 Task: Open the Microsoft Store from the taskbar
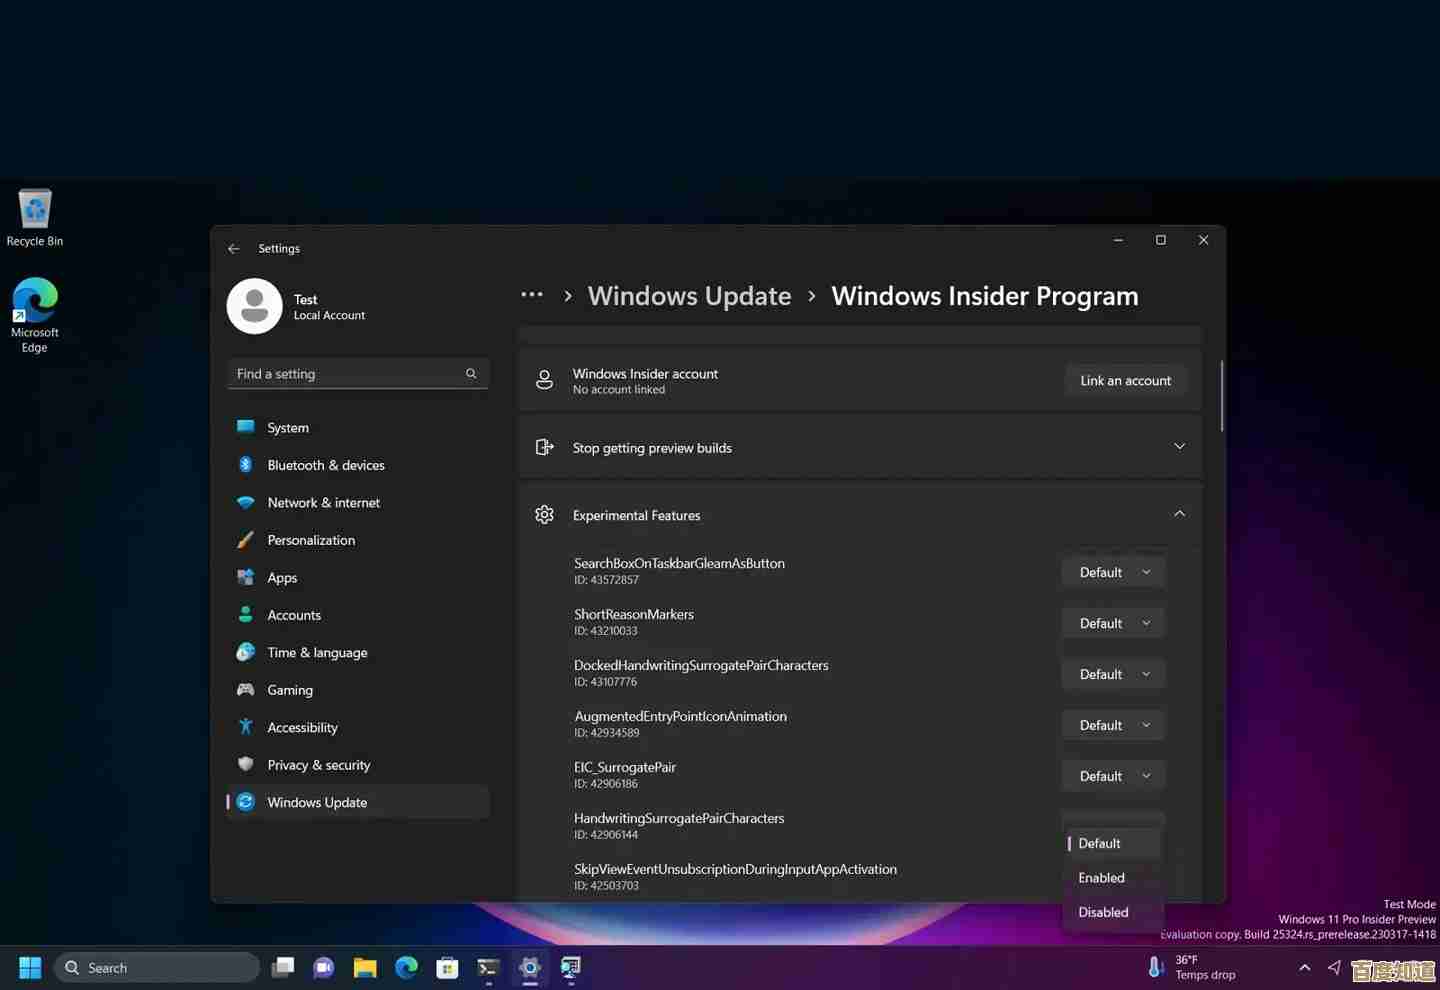click(x=446, y=967)
